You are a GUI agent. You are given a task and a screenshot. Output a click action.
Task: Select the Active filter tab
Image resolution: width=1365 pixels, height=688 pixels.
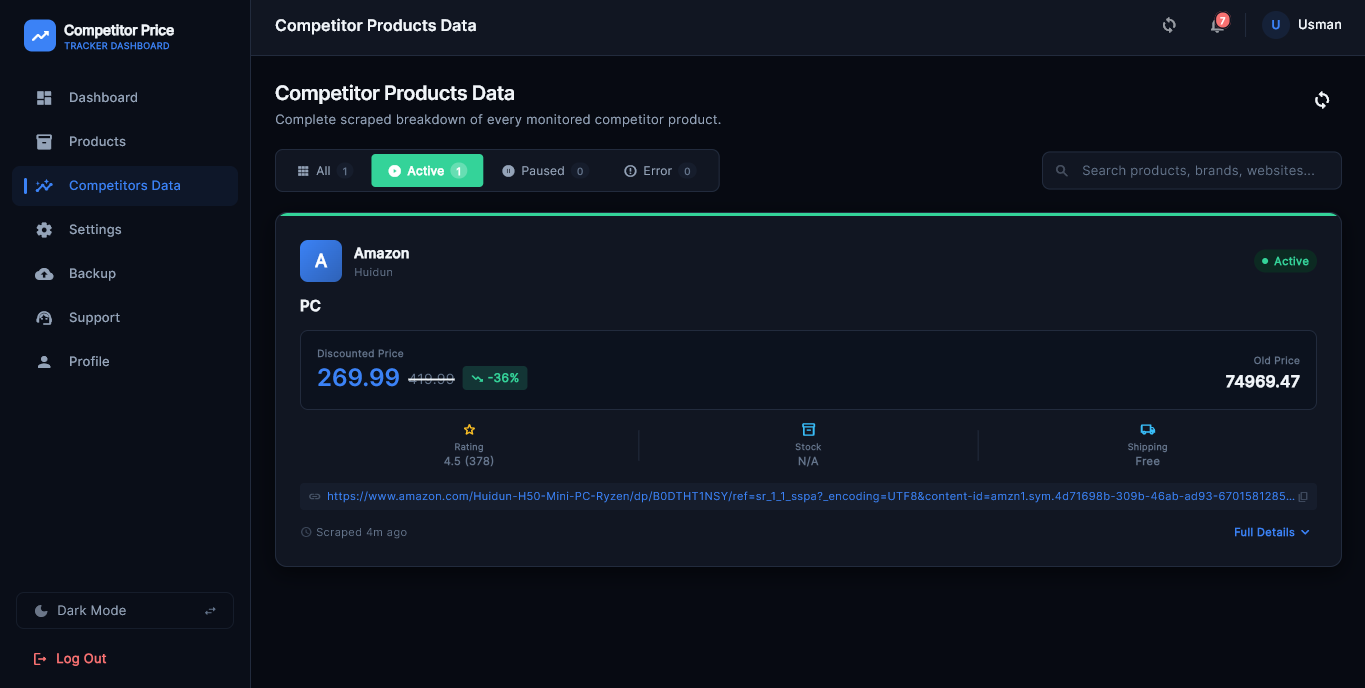(x=427, y=171)
